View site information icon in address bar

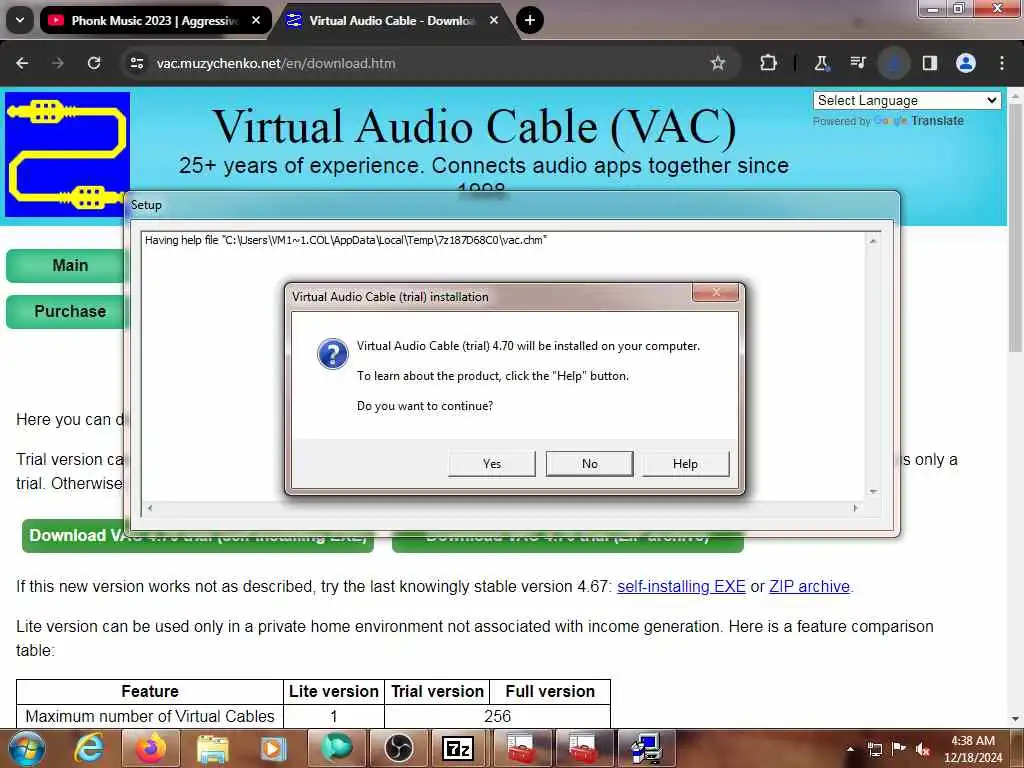[136, 63]
